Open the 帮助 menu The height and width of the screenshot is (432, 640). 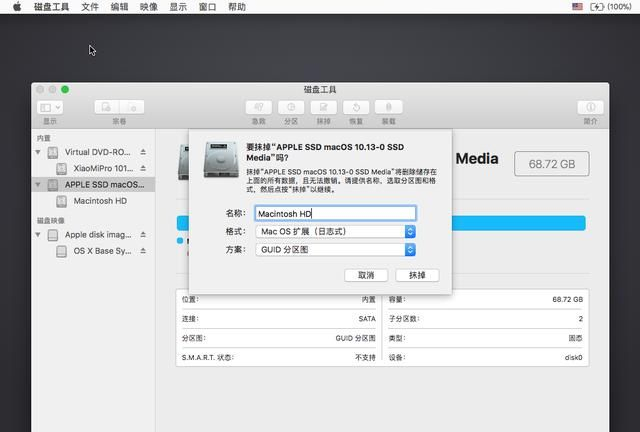pyautogui.click(x=237, y=7)
